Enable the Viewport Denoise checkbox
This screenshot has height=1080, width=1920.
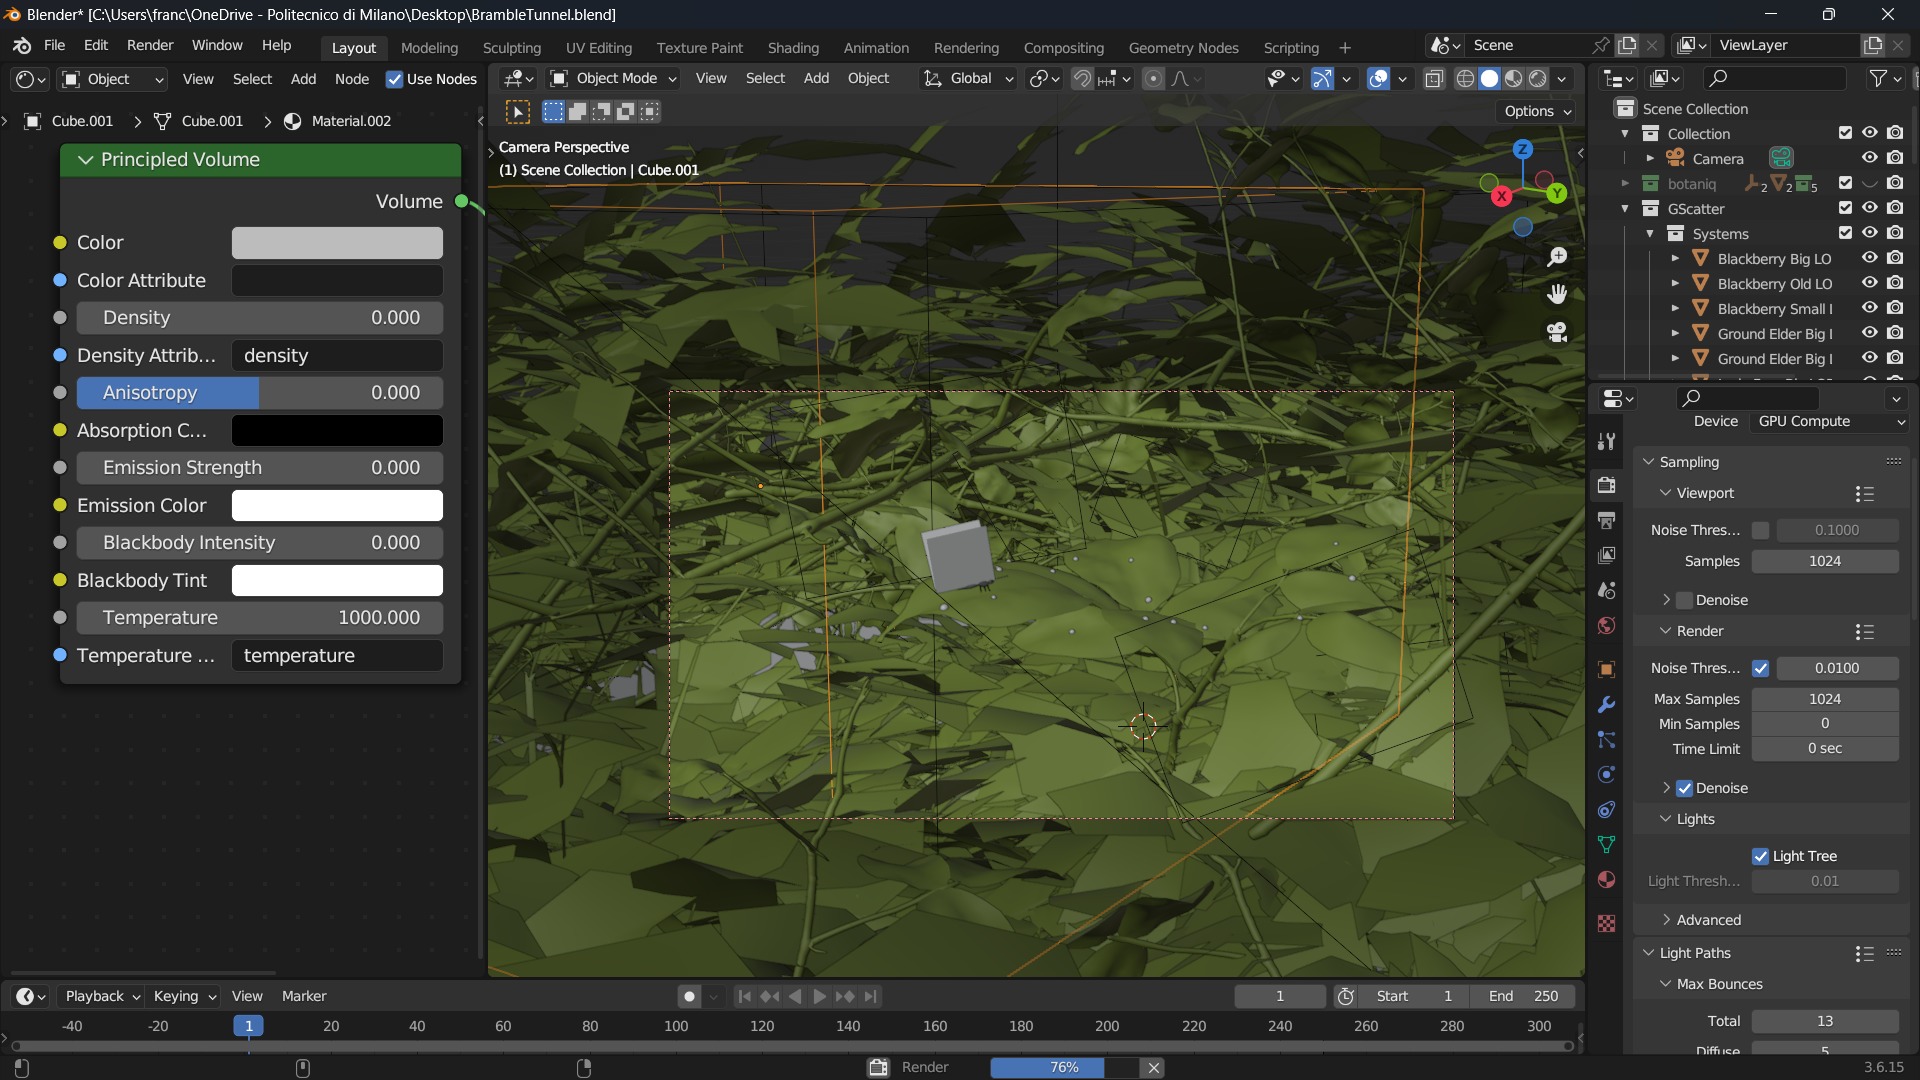point(1685,600)
